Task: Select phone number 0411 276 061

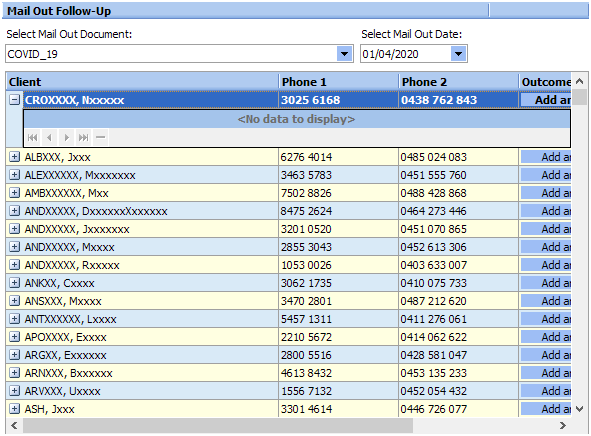Action: click(433, 319)
